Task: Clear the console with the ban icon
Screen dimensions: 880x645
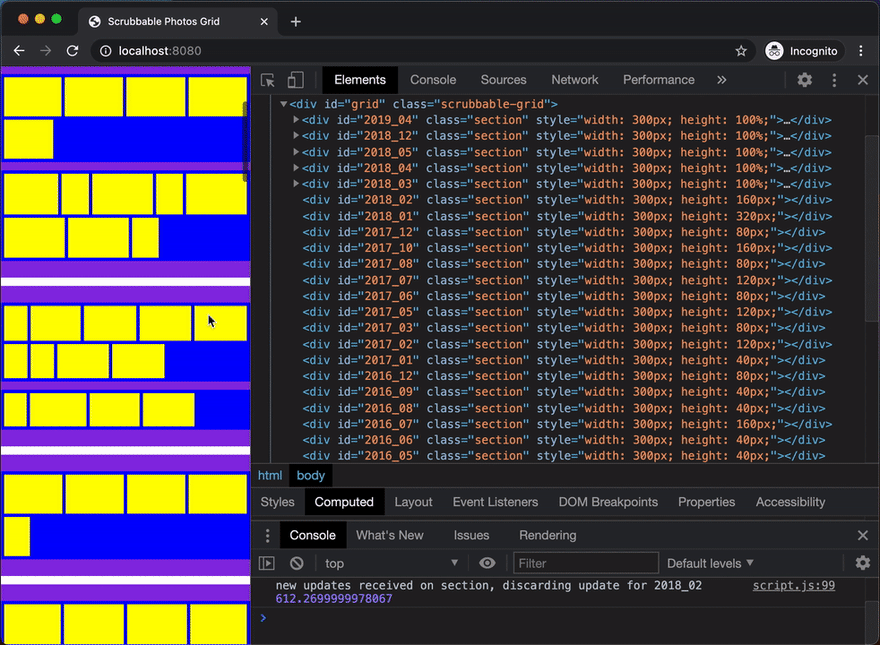Action: (296, 563)
